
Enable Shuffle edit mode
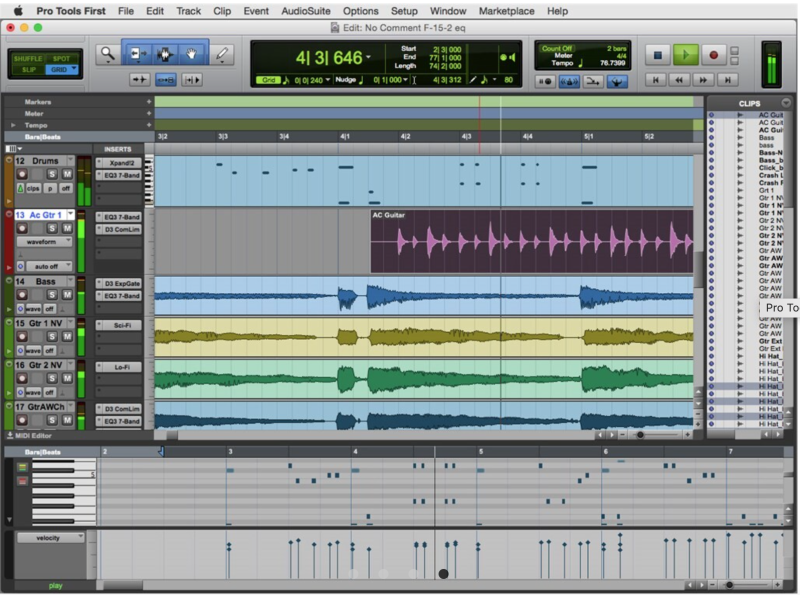click(28, 59)
